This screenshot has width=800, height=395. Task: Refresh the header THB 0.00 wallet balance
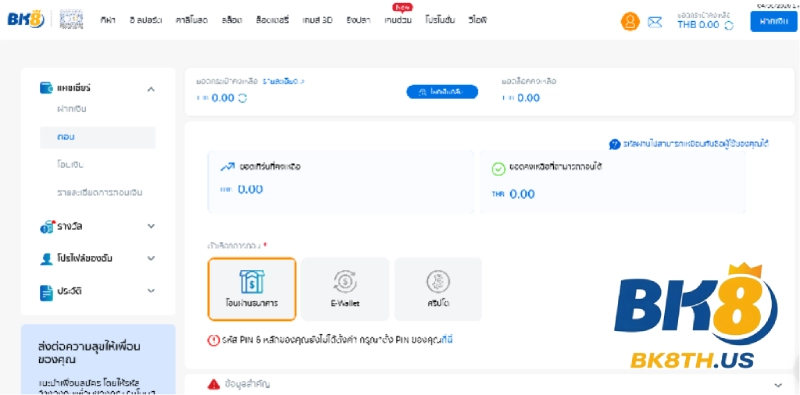point(729,25)
